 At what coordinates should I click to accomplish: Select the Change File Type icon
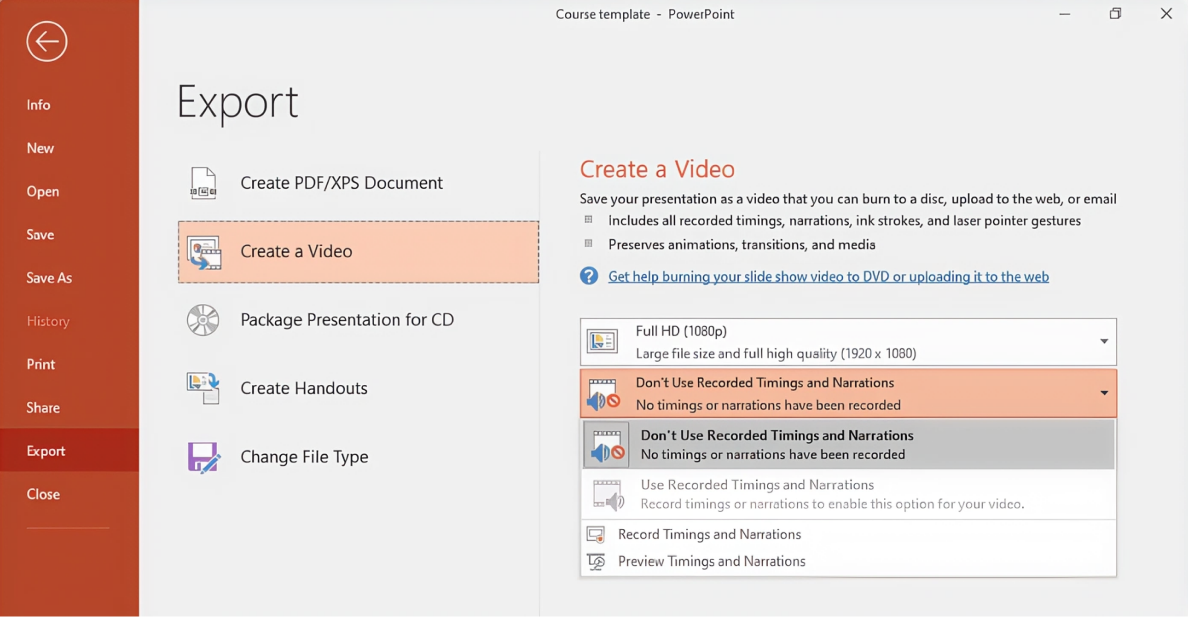(x=204, y=456)
